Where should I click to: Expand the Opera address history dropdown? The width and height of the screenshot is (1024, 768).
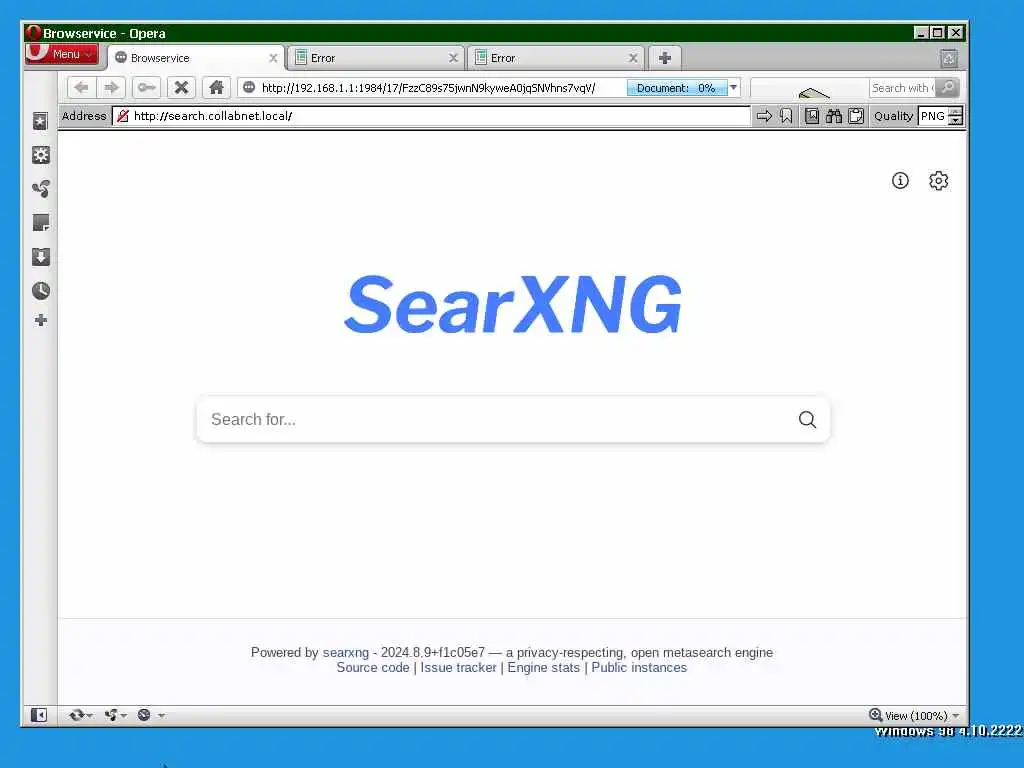point(733,88)
